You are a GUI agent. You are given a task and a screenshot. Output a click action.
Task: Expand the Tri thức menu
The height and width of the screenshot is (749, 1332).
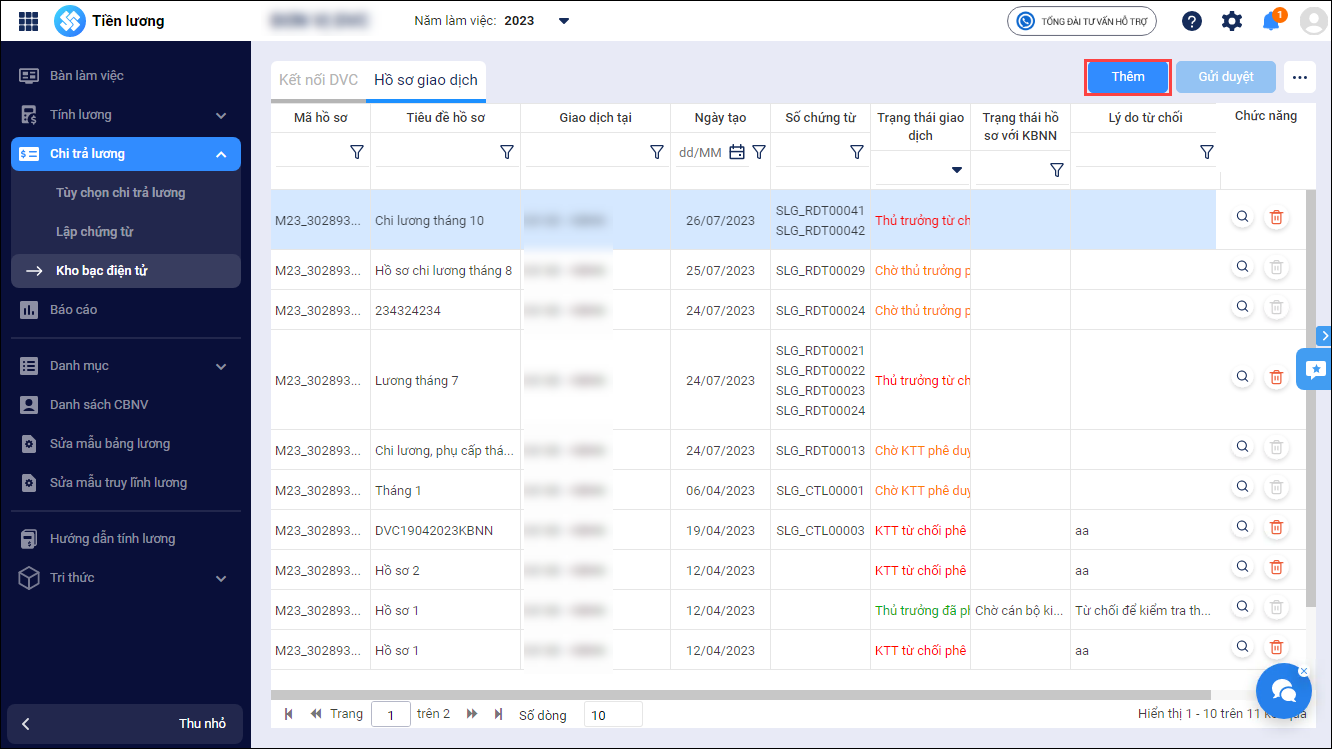pos(125,578)
